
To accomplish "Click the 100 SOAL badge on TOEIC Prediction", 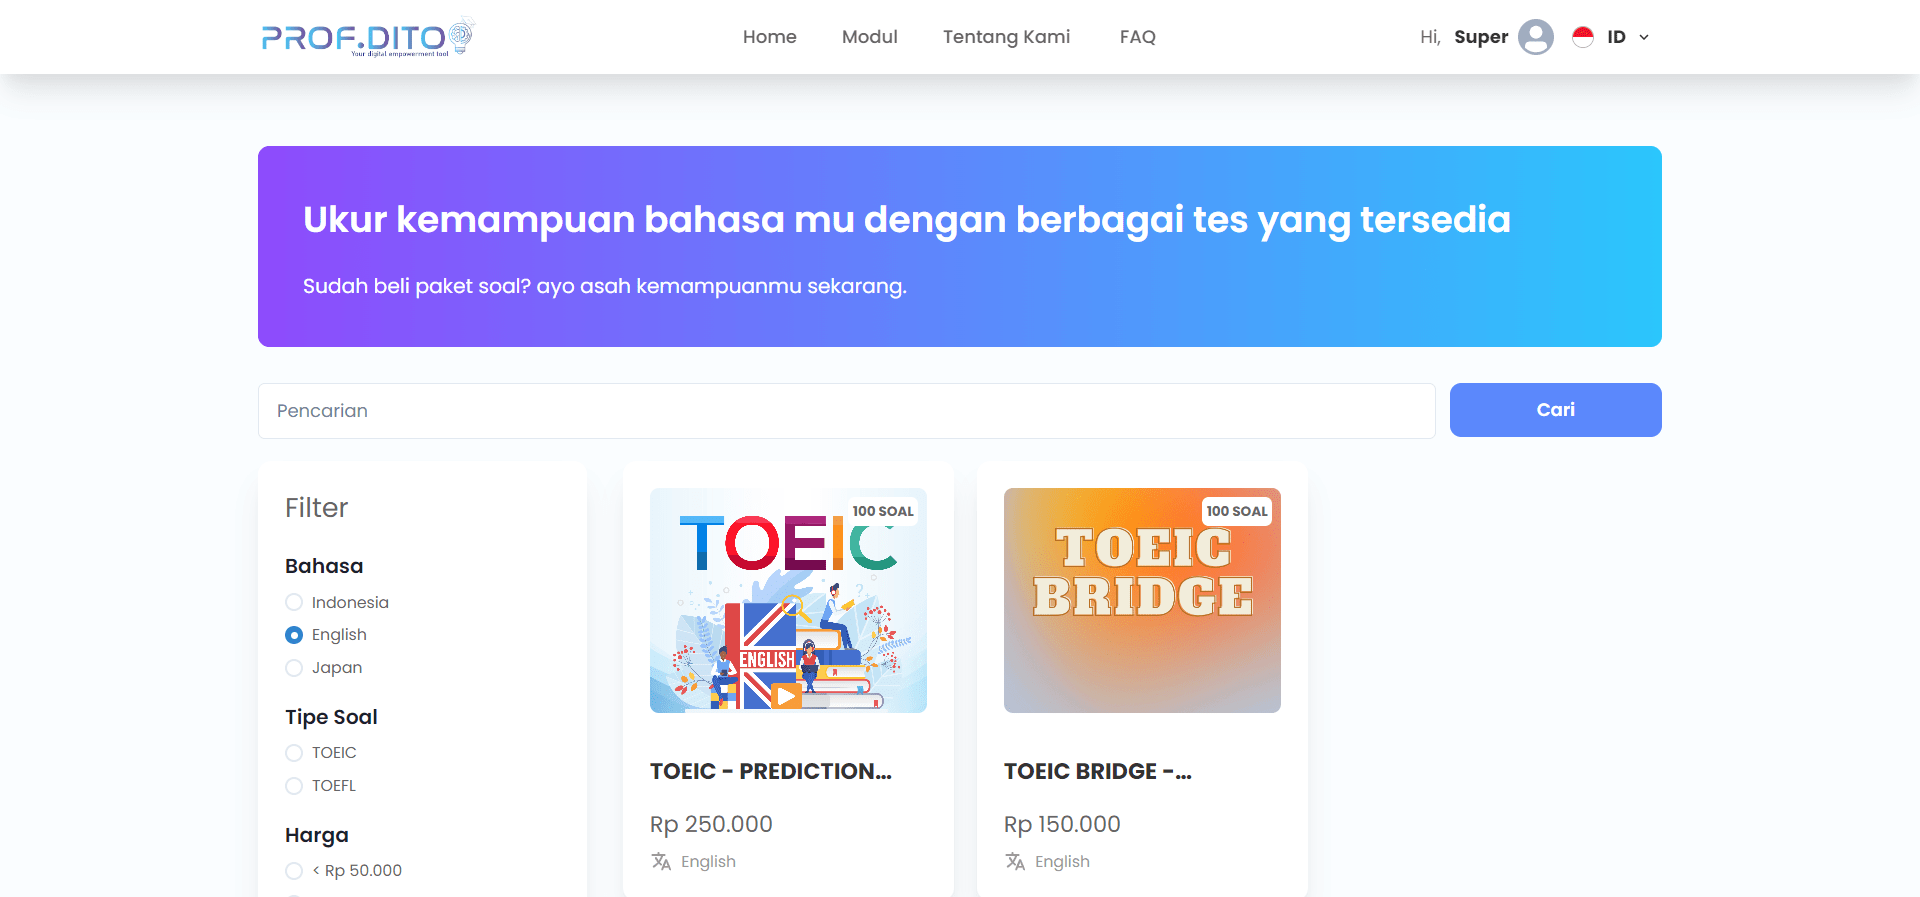I will click(x=883, y=511).
